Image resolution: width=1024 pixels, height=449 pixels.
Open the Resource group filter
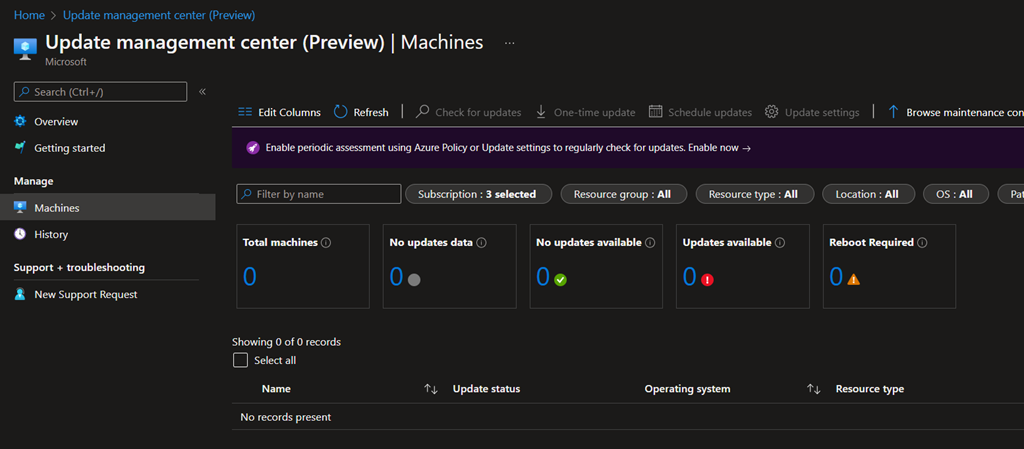pyautogui.click(x=621, y=194)
